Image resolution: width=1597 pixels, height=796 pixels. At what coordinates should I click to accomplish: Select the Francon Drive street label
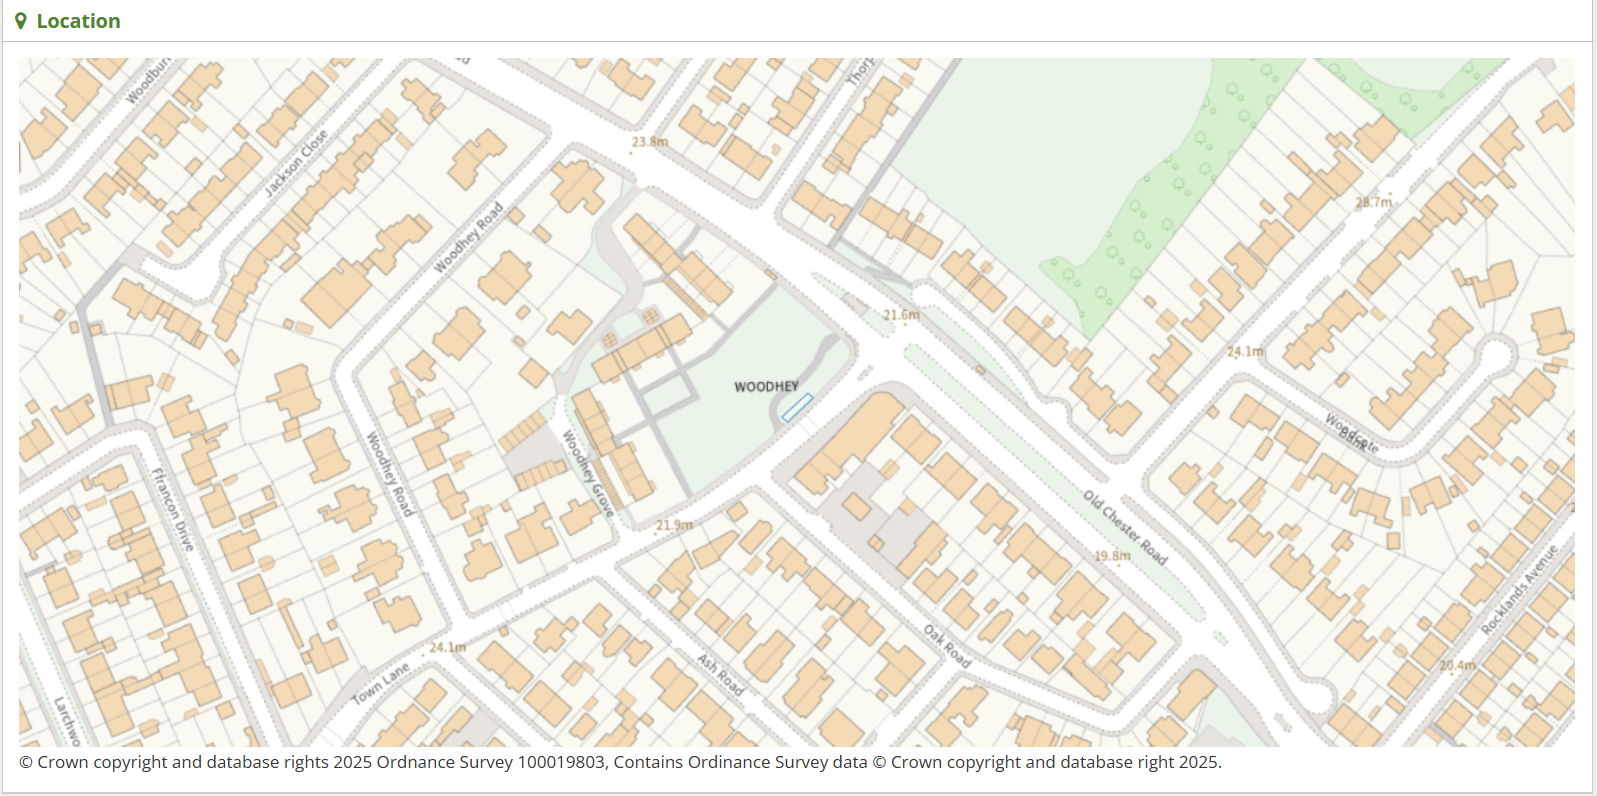pyautogui.click(x=172, y=509)
